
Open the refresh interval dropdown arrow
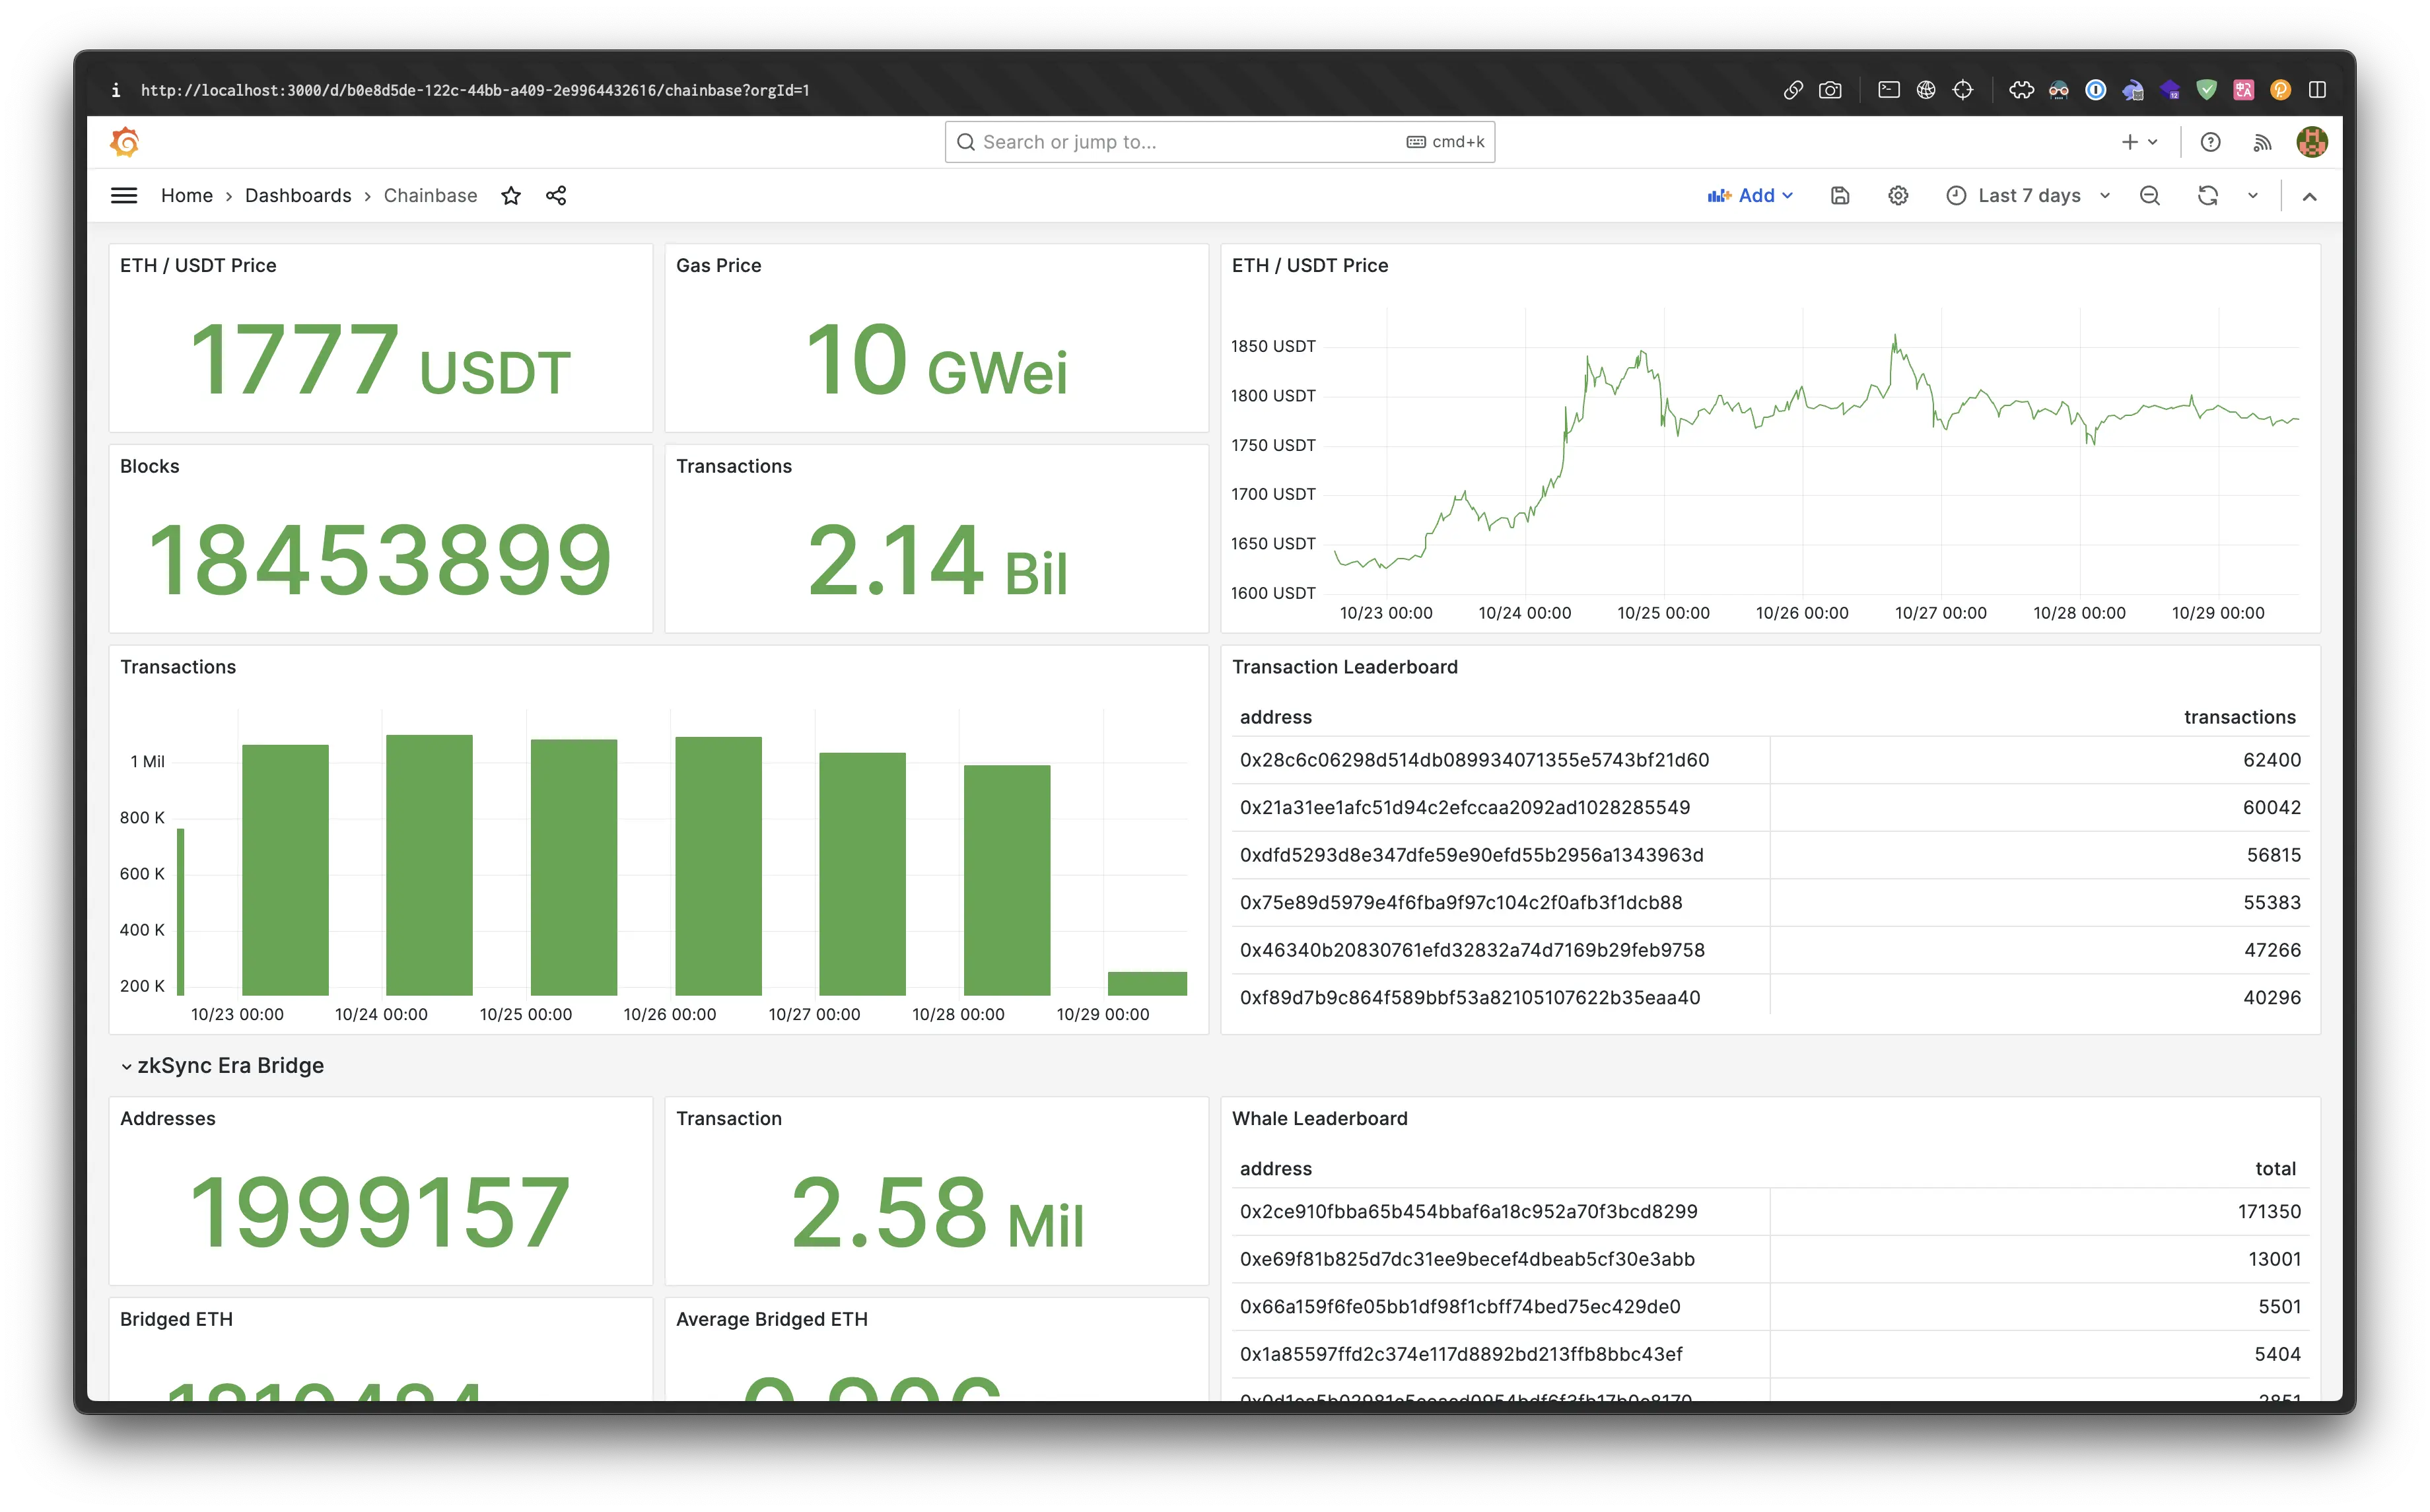(2253, 196)
